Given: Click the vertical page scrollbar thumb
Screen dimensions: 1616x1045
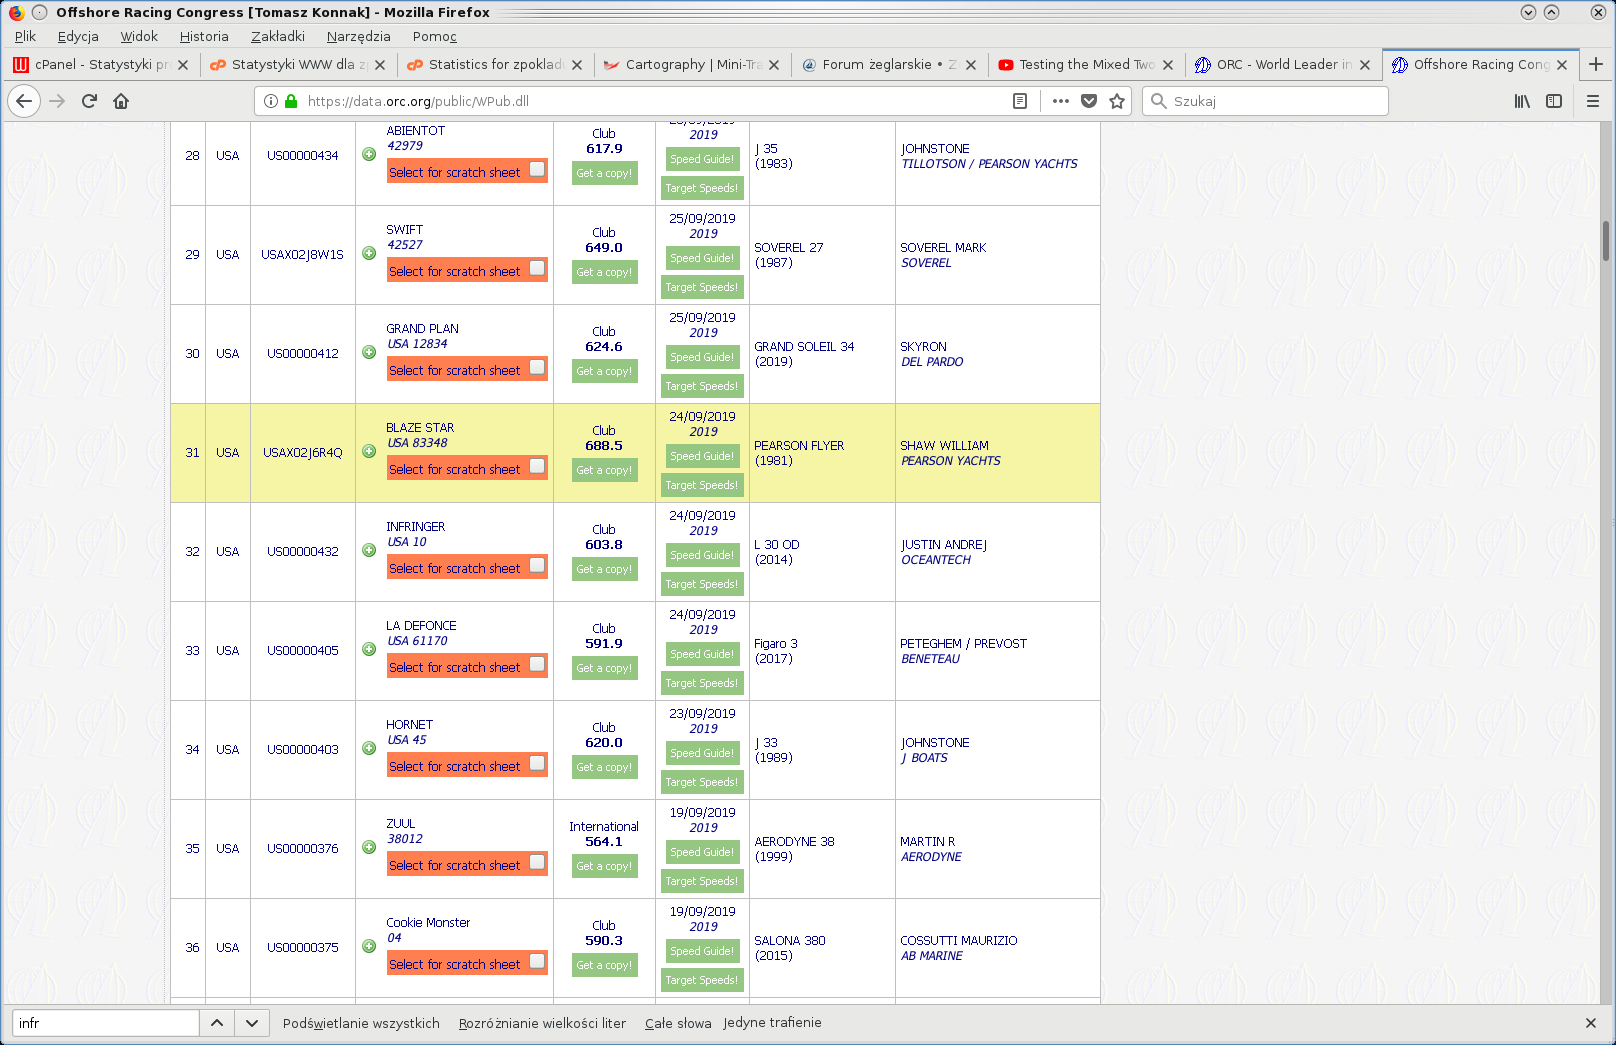Looking at the screenshot, I should point(1606,241).
